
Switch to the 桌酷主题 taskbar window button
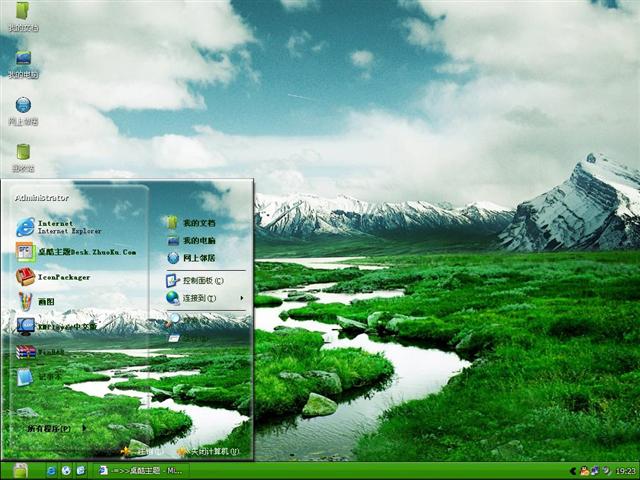pos(140,471)
